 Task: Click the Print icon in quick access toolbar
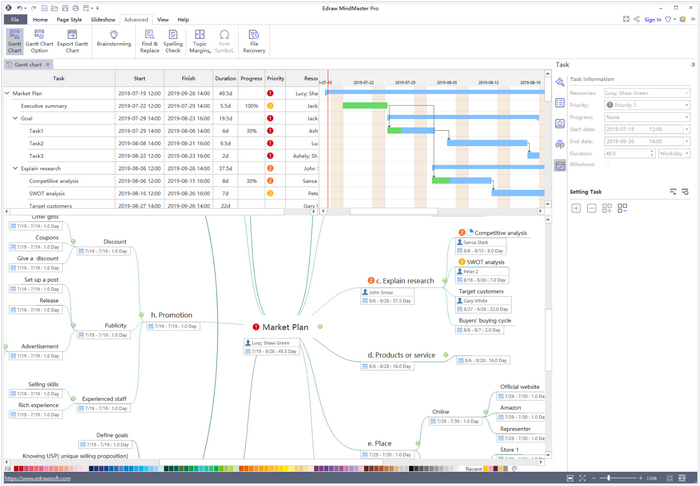(x=75, y=8)
